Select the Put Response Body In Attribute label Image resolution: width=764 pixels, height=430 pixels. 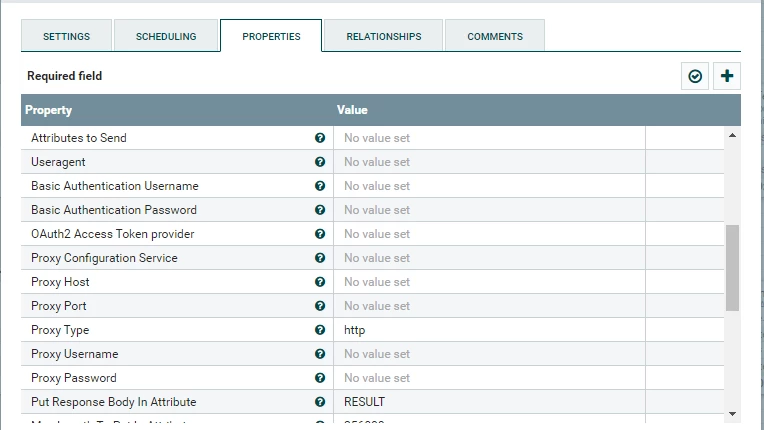pyautogui.click(x=114, y=402)
